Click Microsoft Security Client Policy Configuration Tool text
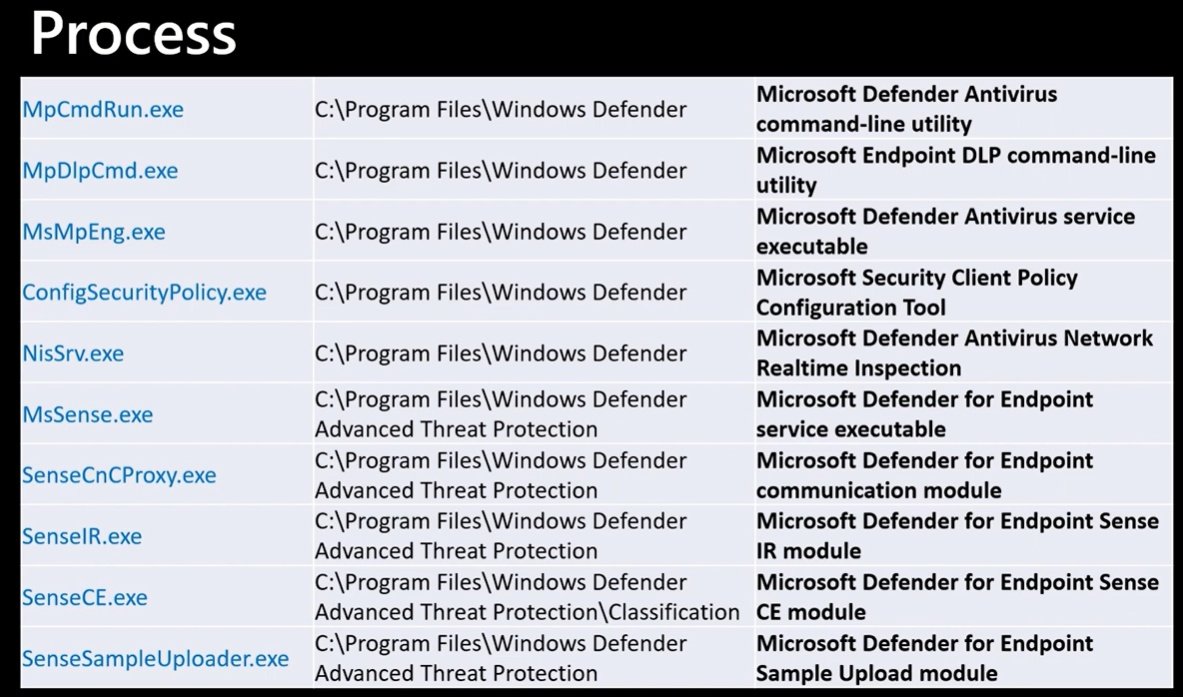The width and height of the screenshot is (1183, 697). point(917,292)
